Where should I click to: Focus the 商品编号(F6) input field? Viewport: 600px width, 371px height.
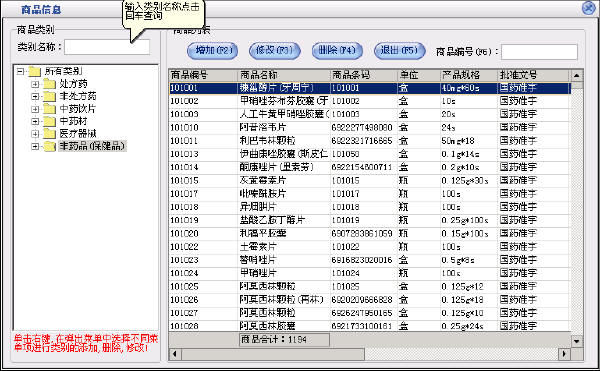click(x=539, y=52)
